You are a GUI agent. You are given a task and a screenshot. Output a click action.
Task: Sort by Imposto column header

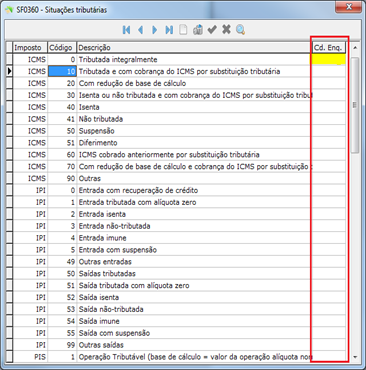click(30, 48)
